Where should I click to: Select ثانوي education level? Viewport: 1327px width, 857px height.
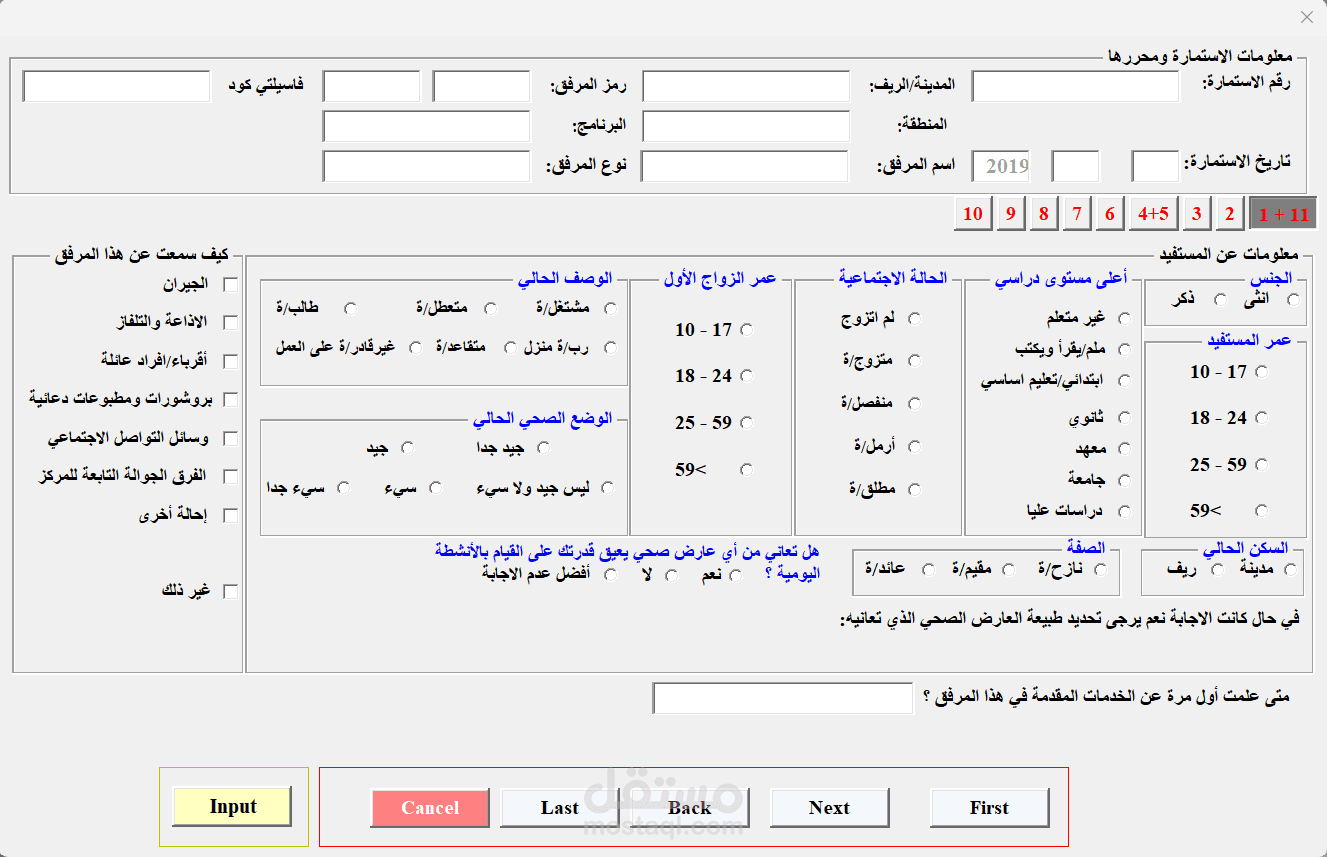click(1124, 418)
